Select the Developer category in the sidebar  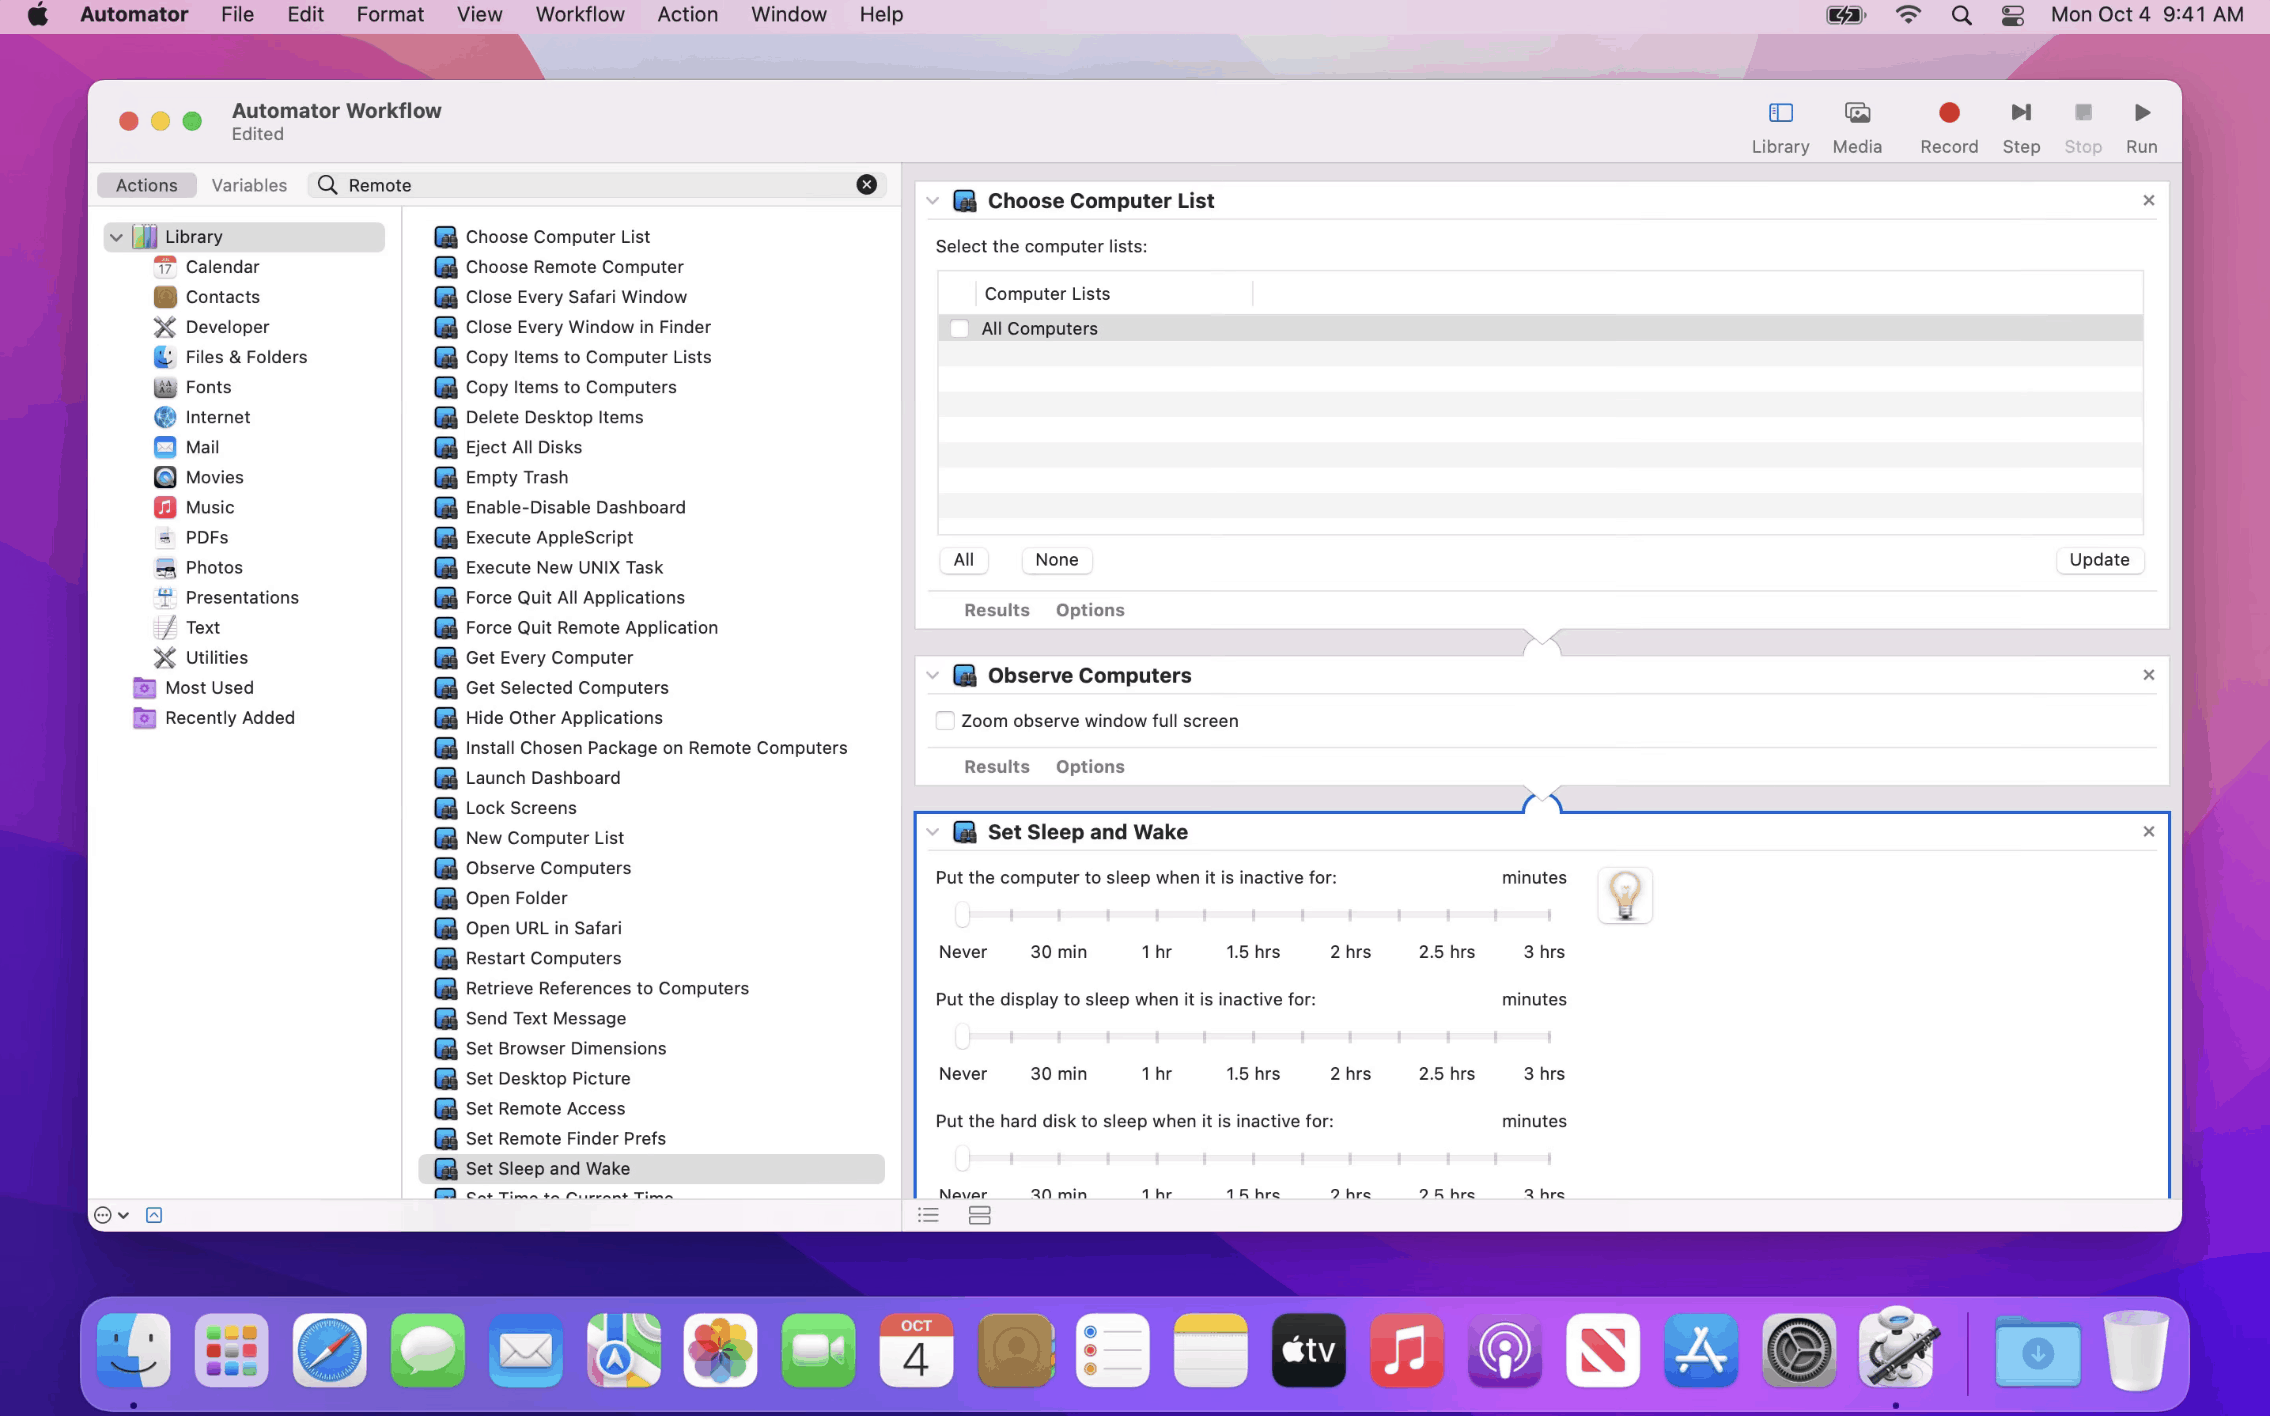(x=226, y=326)
